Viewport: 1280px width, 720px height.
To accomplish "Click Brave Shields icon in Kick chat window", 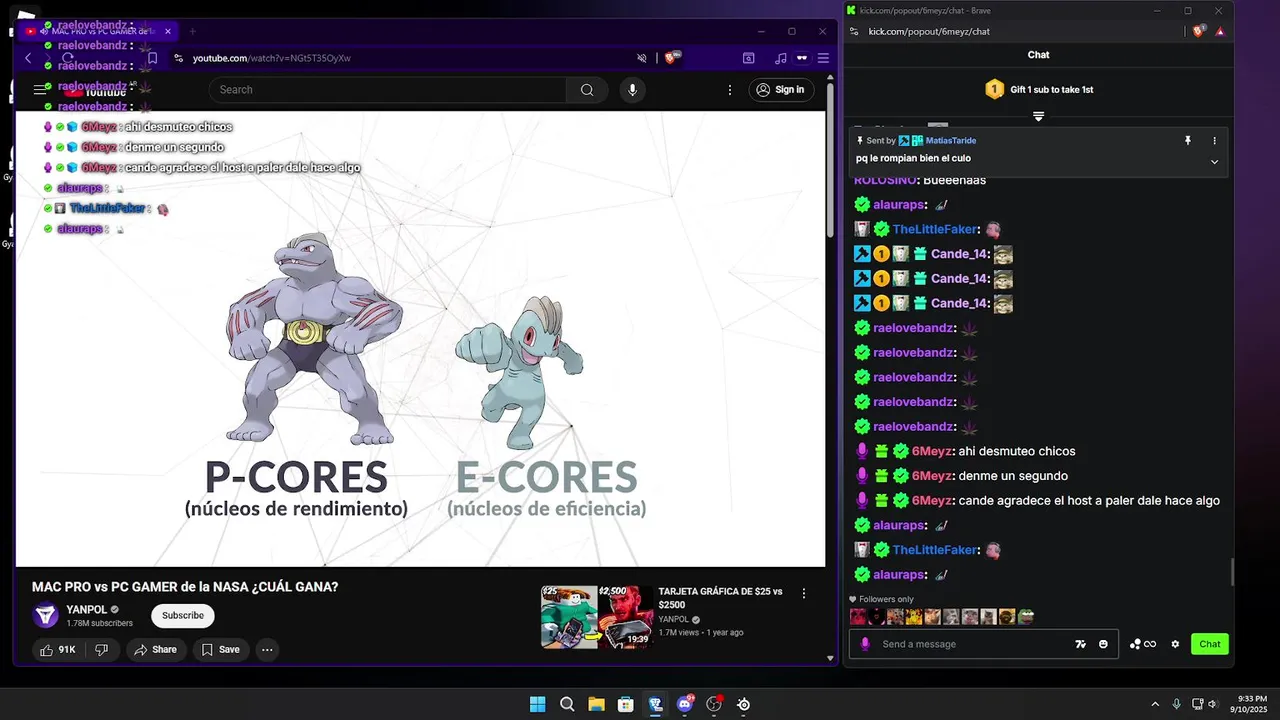I will tap(1199, 31).
